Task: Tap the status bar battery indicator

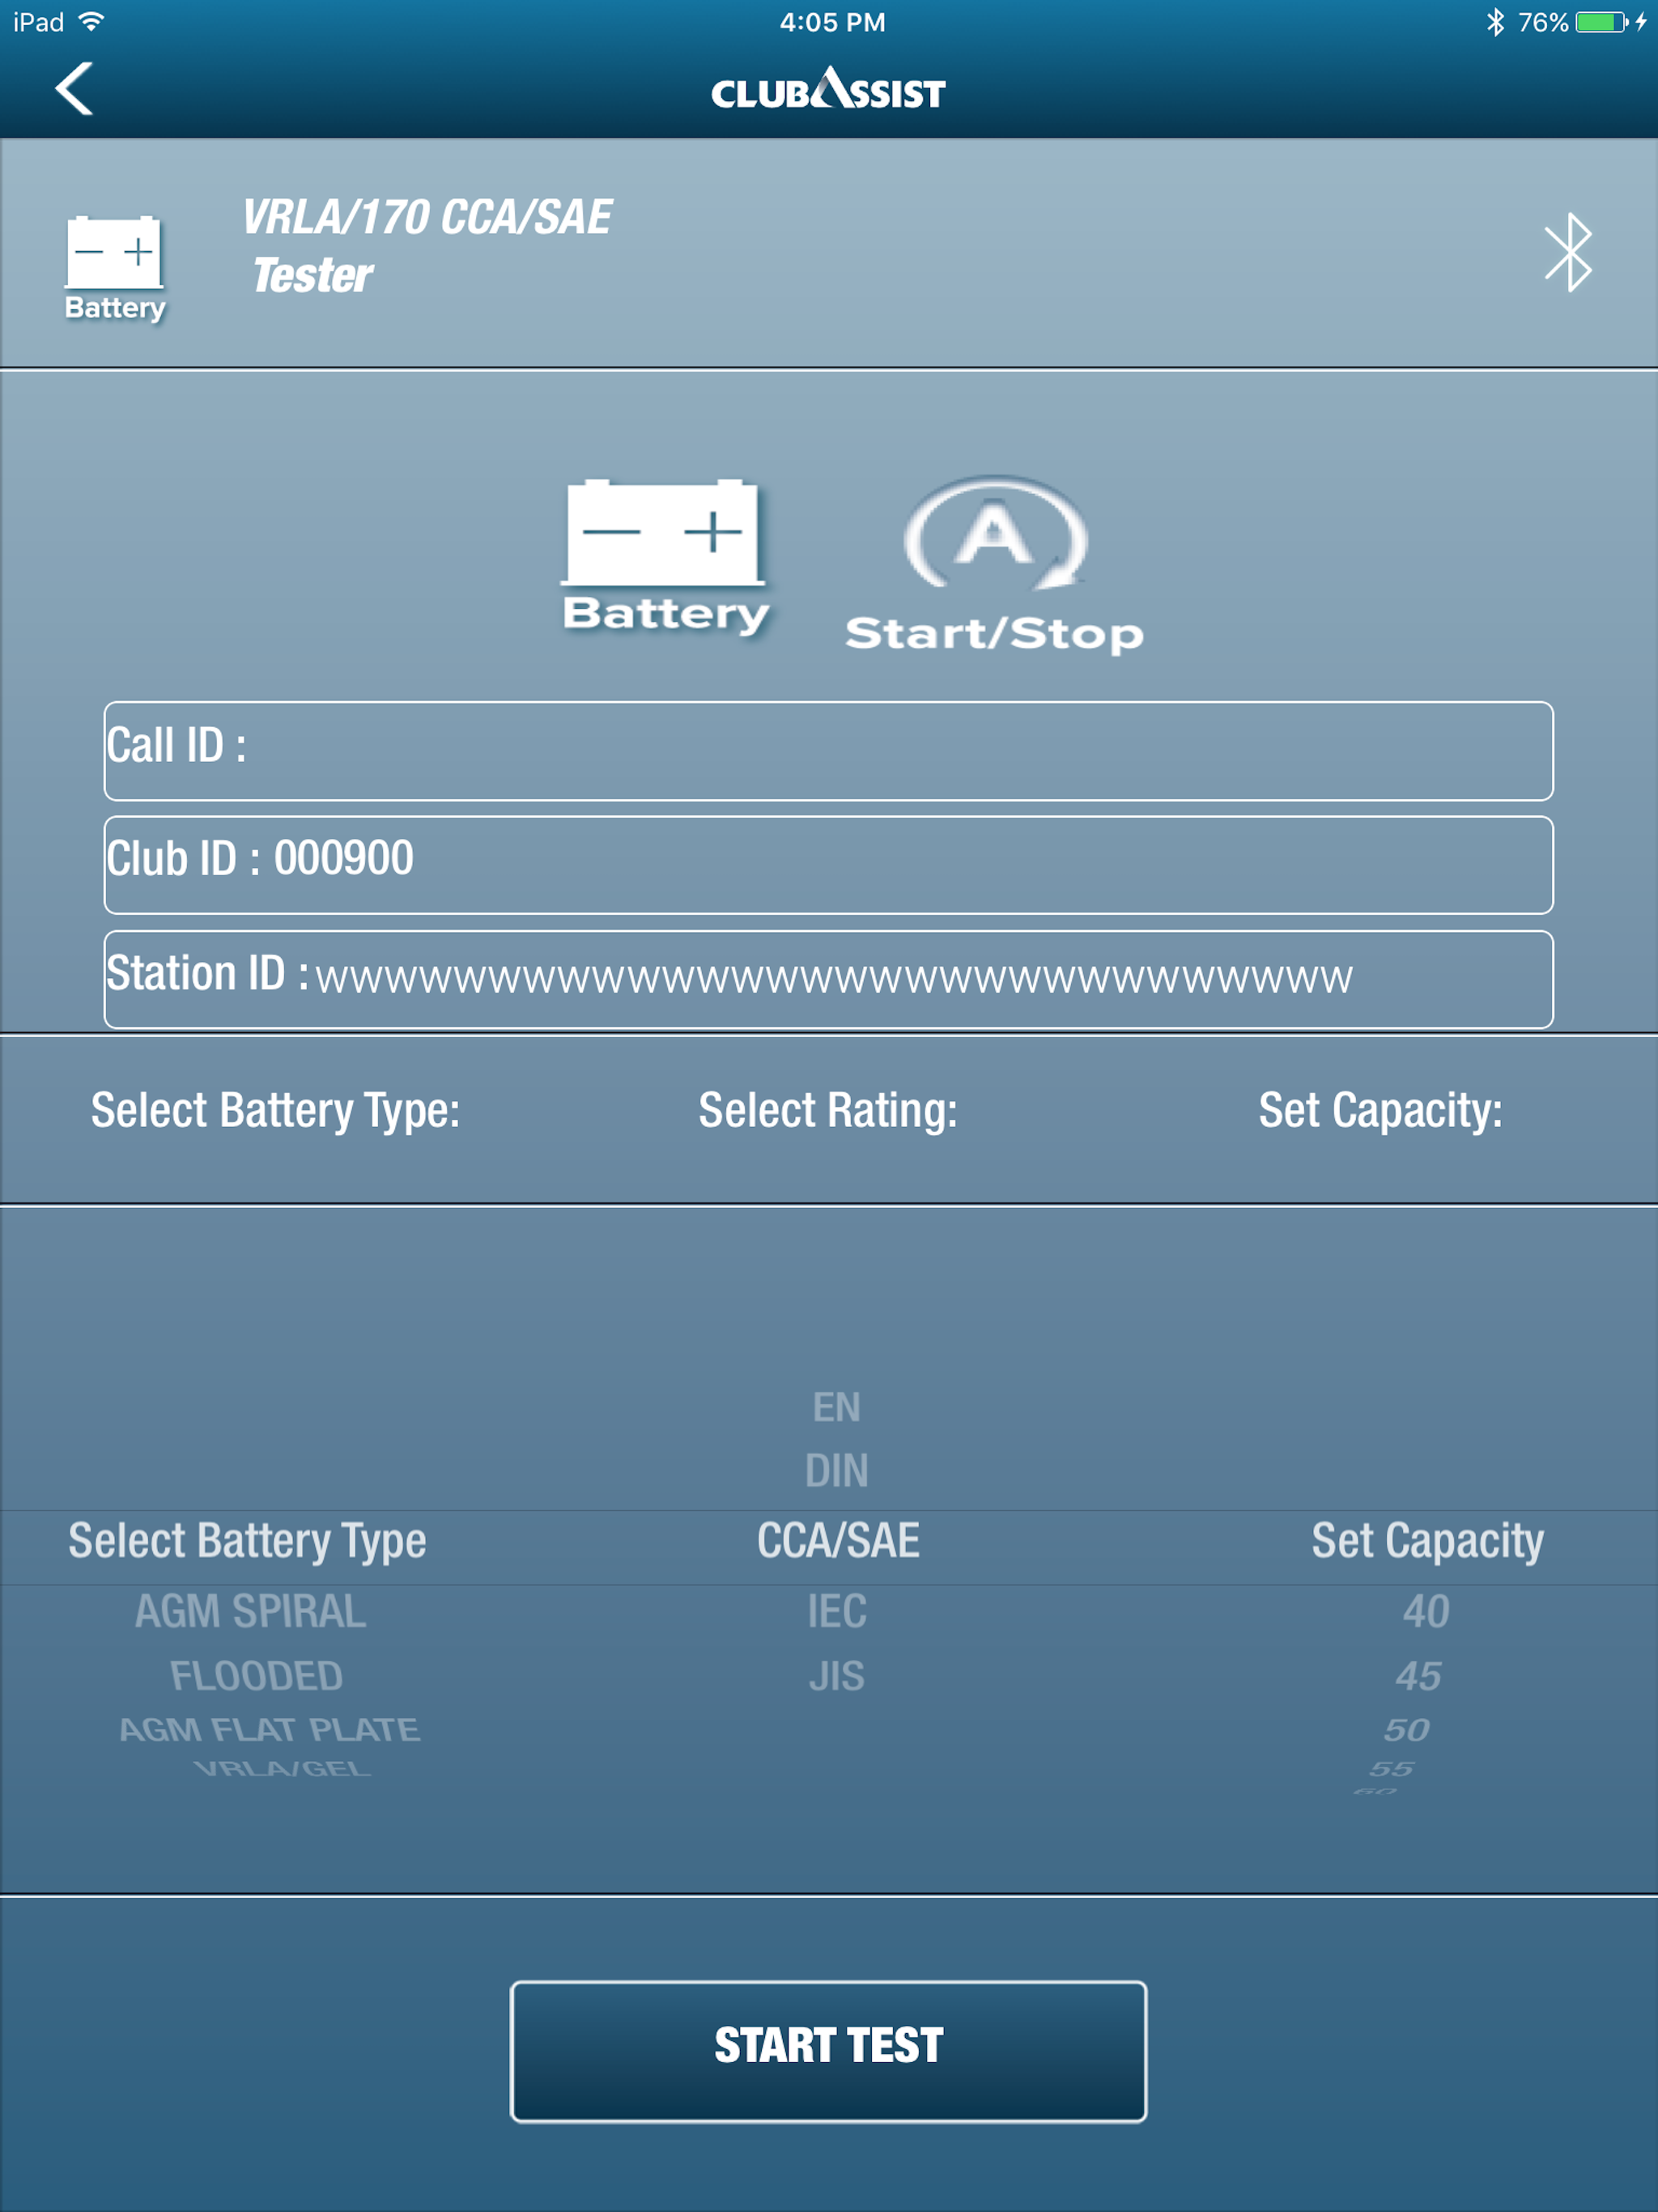Action: click(x=1601, y=22)
